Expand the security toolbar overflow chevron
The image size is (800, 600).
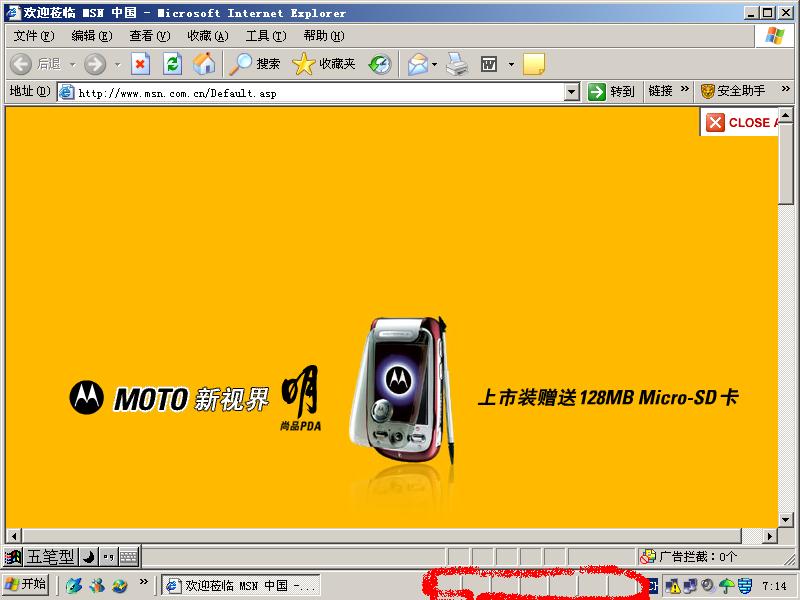[786, 89]
